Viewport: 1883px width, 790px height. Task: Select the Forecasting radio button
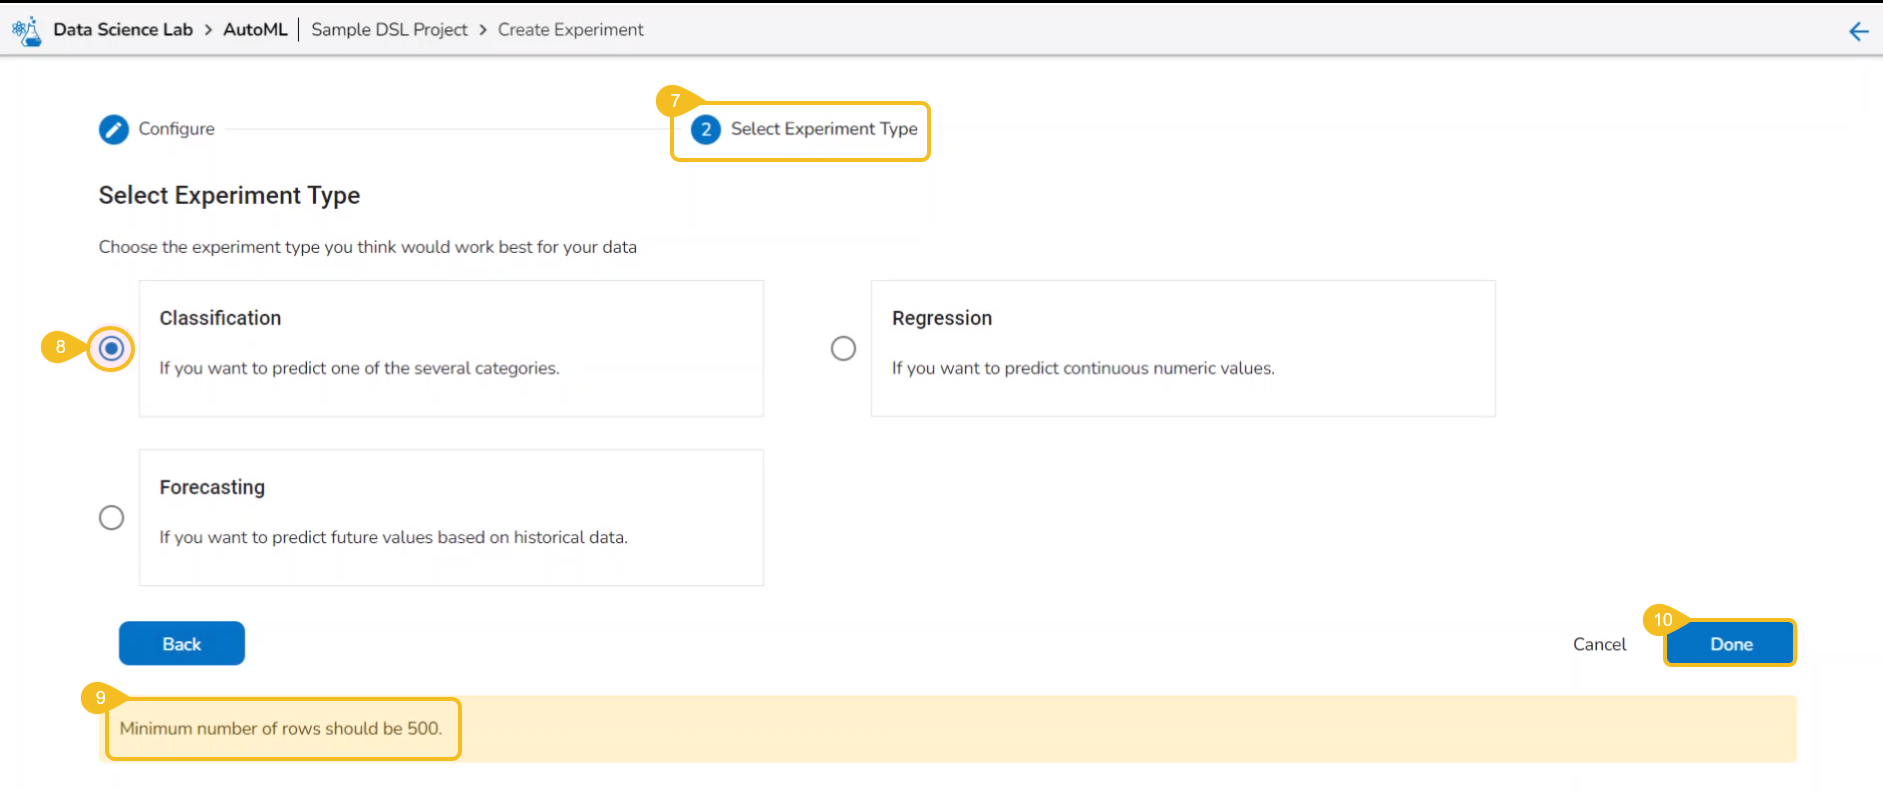tap(111, 517)
